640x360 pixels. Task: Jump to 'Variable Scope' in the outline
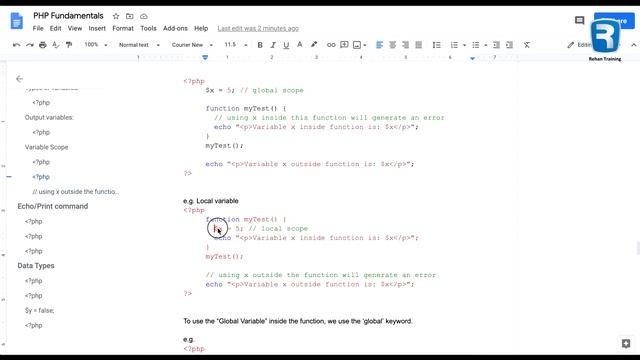(47, 147)
